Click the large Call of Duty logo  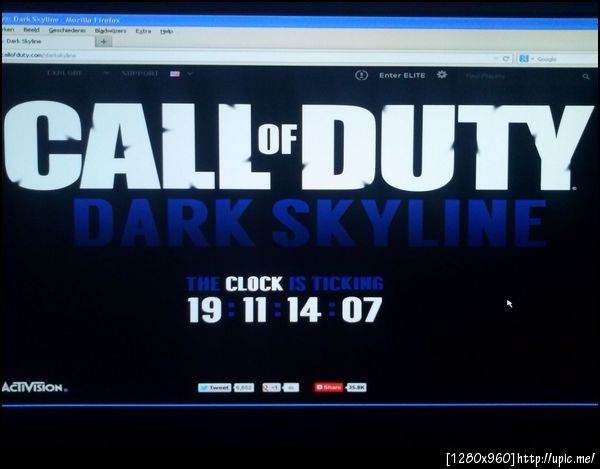pos(298,147)
